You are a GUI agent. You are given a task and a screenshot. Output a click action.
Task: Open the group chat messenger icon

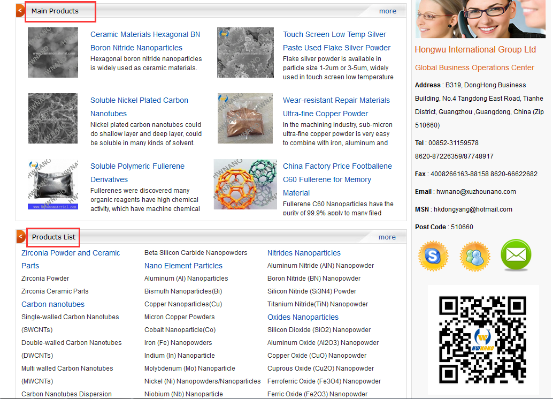[475, 256]
